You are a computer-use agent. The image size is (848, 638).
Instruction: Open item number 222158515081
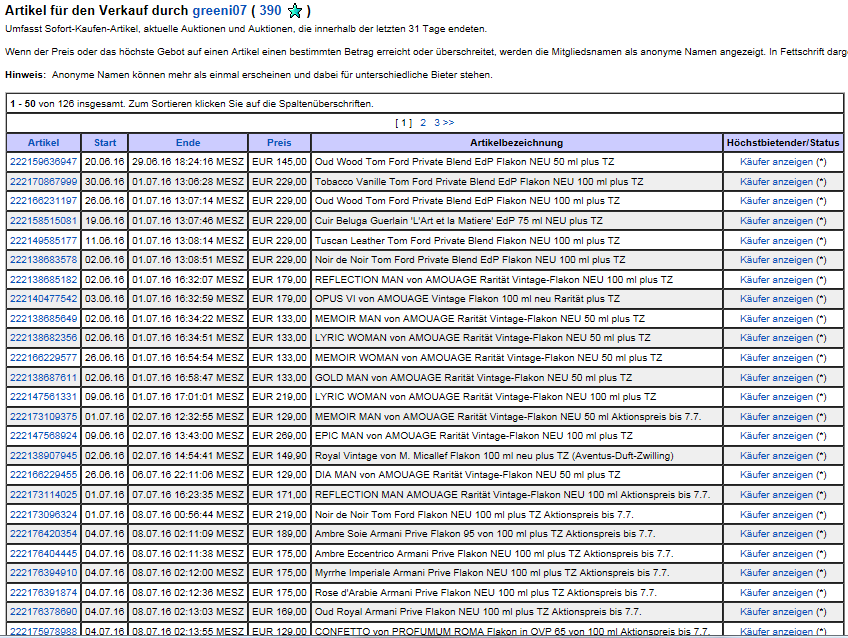point(44,221)
